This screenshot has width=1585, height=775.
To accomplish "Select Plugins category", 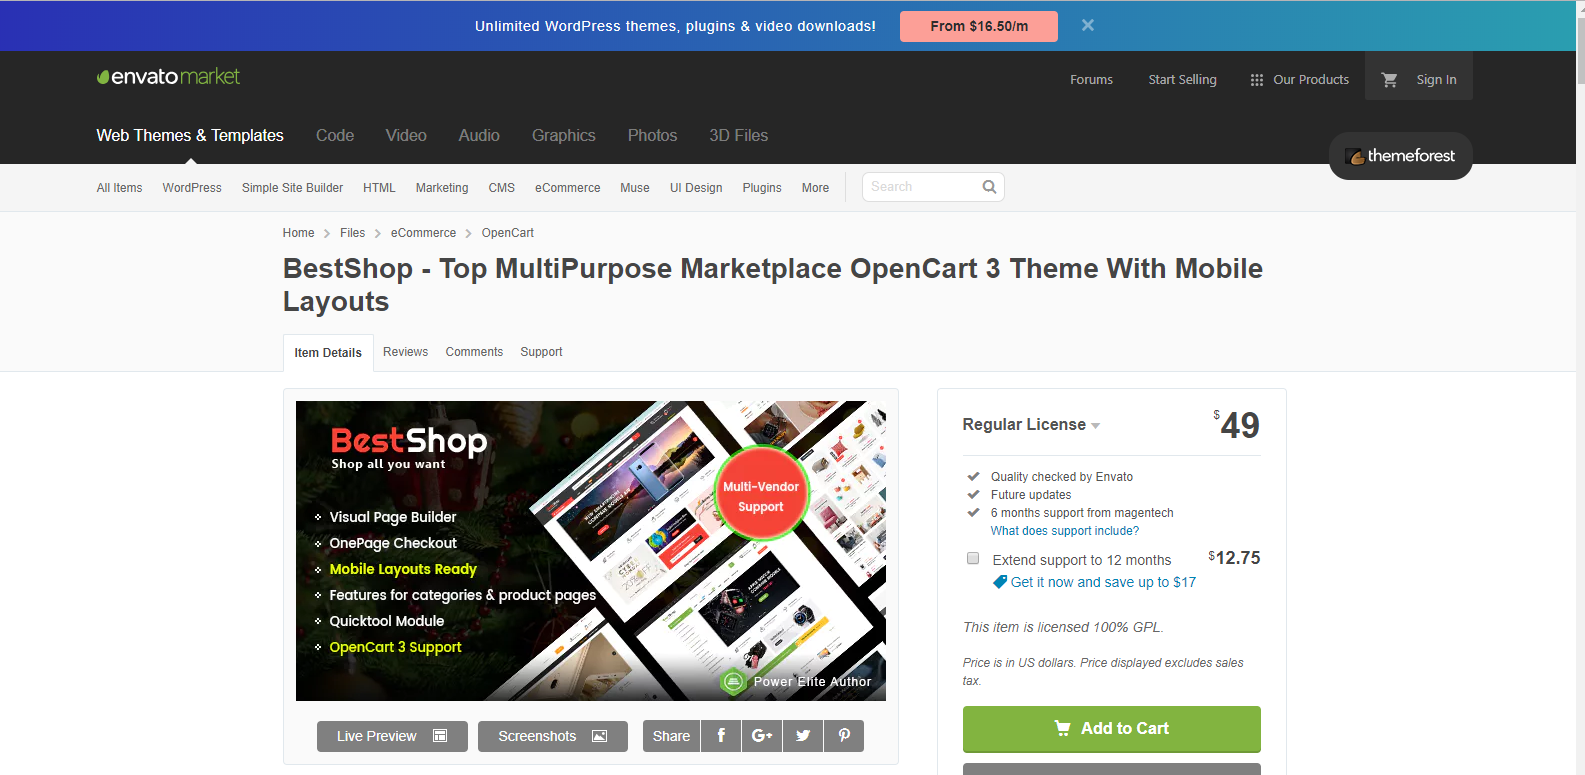I will pyautogui.click(x=762, y=188).
